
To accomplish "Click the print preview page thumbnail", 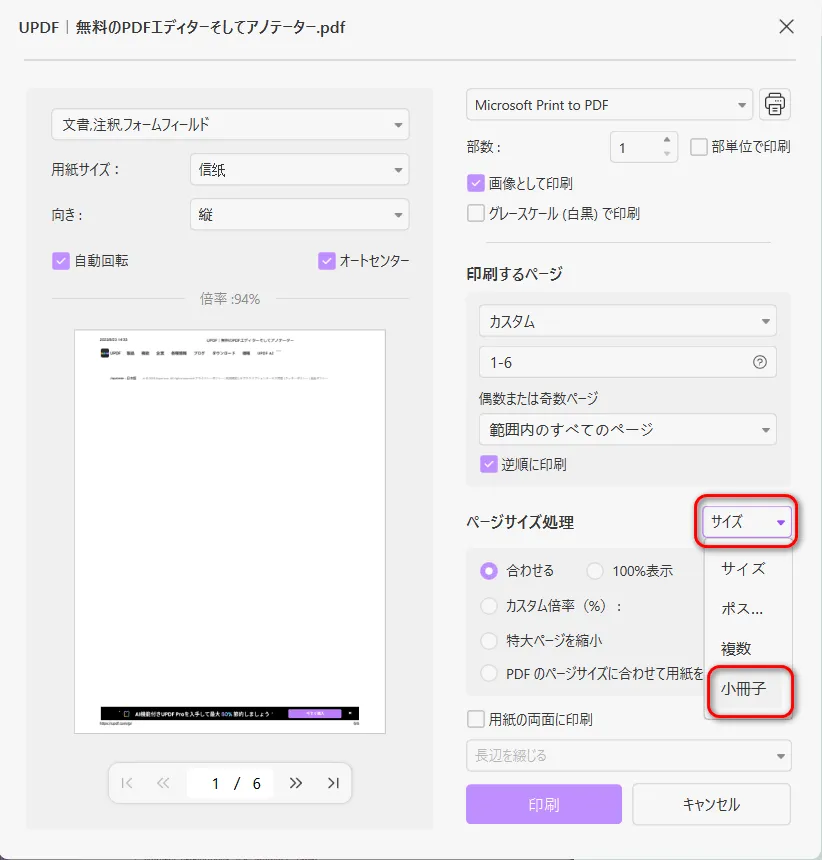I will coord(230,531).
